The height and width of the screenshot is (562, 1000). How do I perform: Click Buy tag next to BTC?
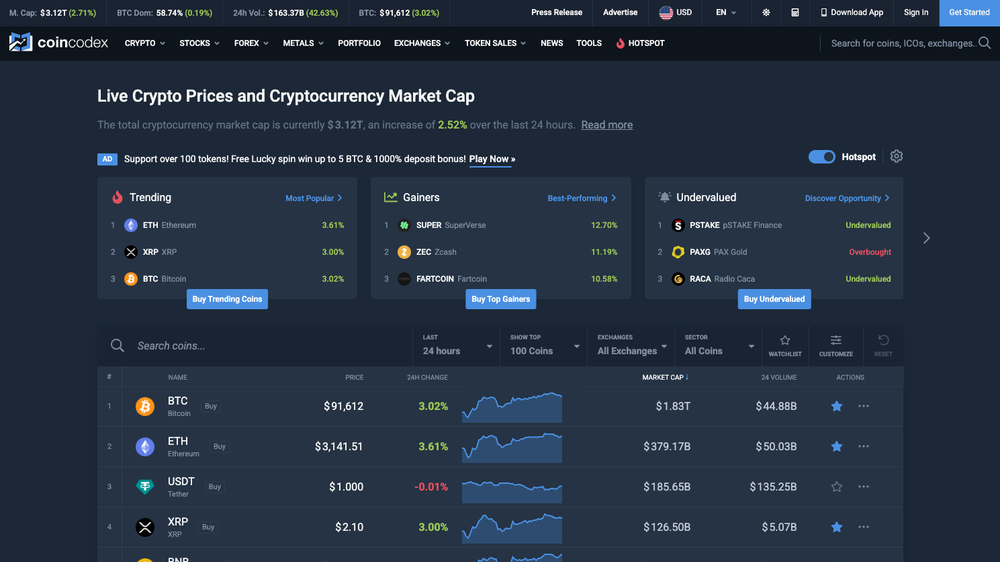(210, 406)
